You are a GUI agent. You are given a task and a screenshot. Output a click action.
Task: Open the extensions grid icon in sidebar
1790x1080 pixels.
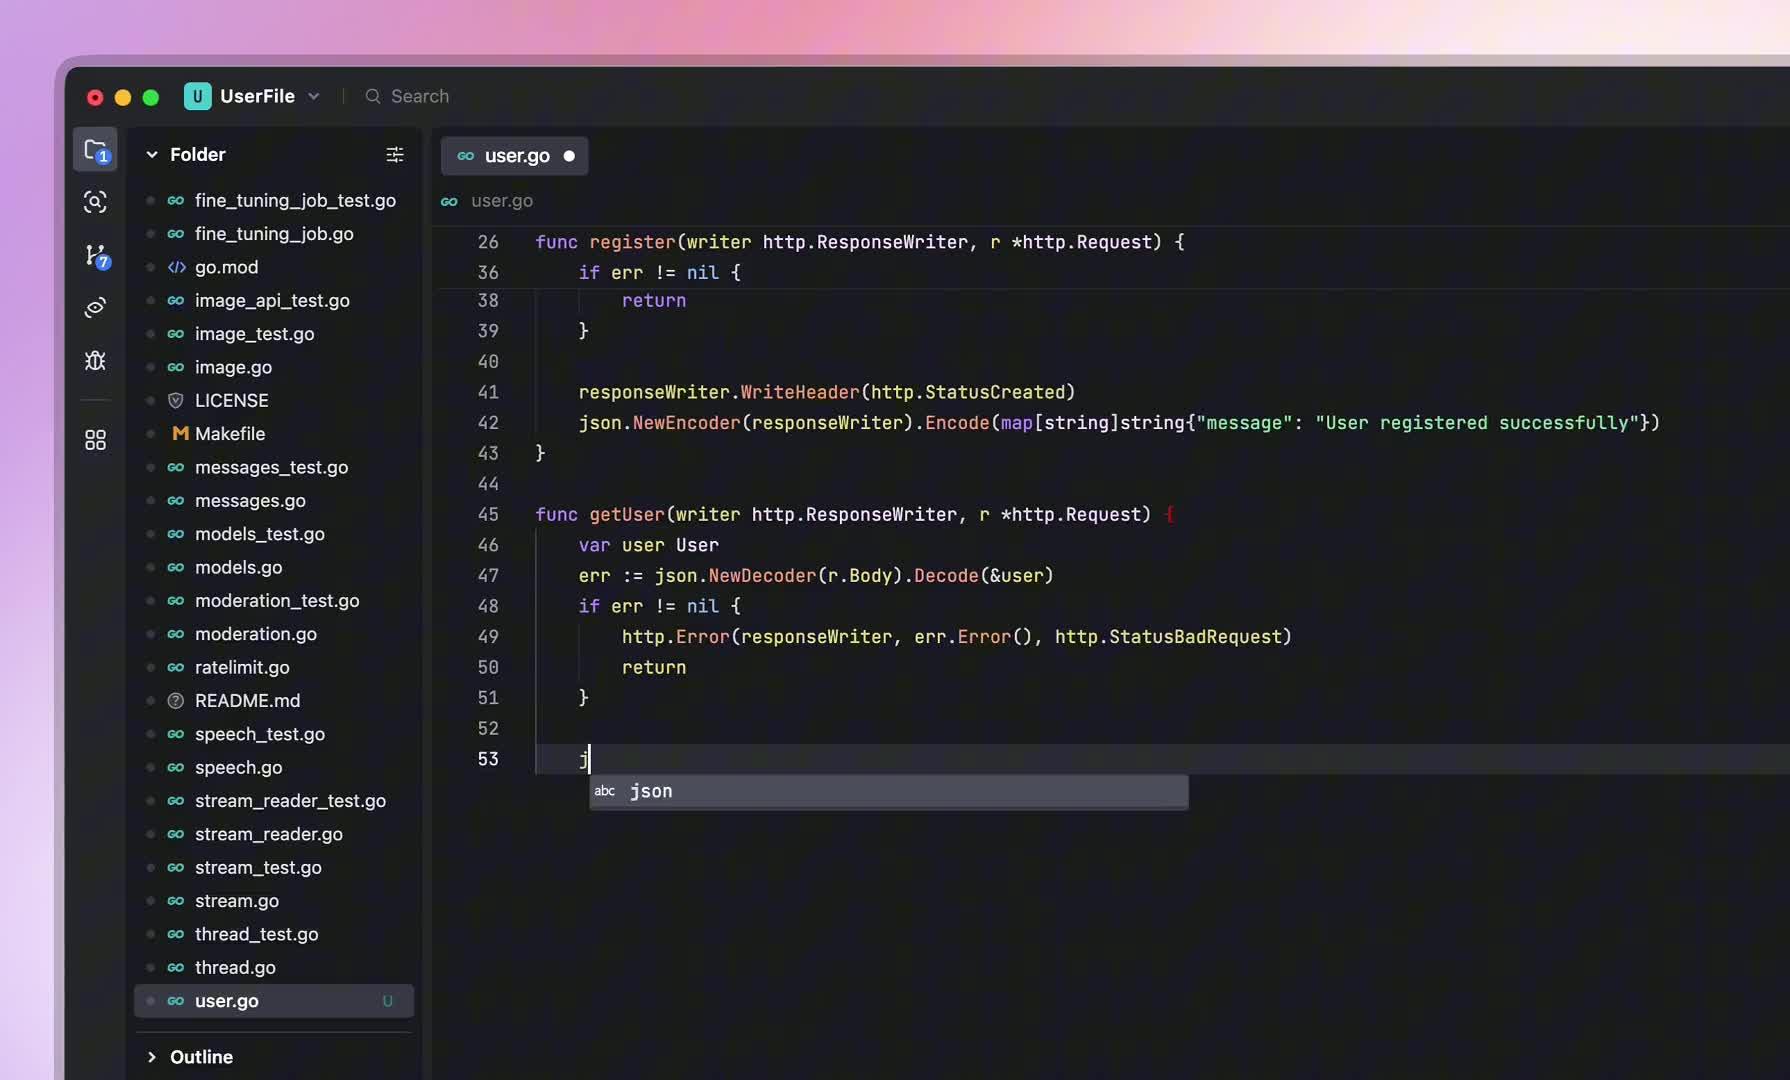tap(95, 439)
